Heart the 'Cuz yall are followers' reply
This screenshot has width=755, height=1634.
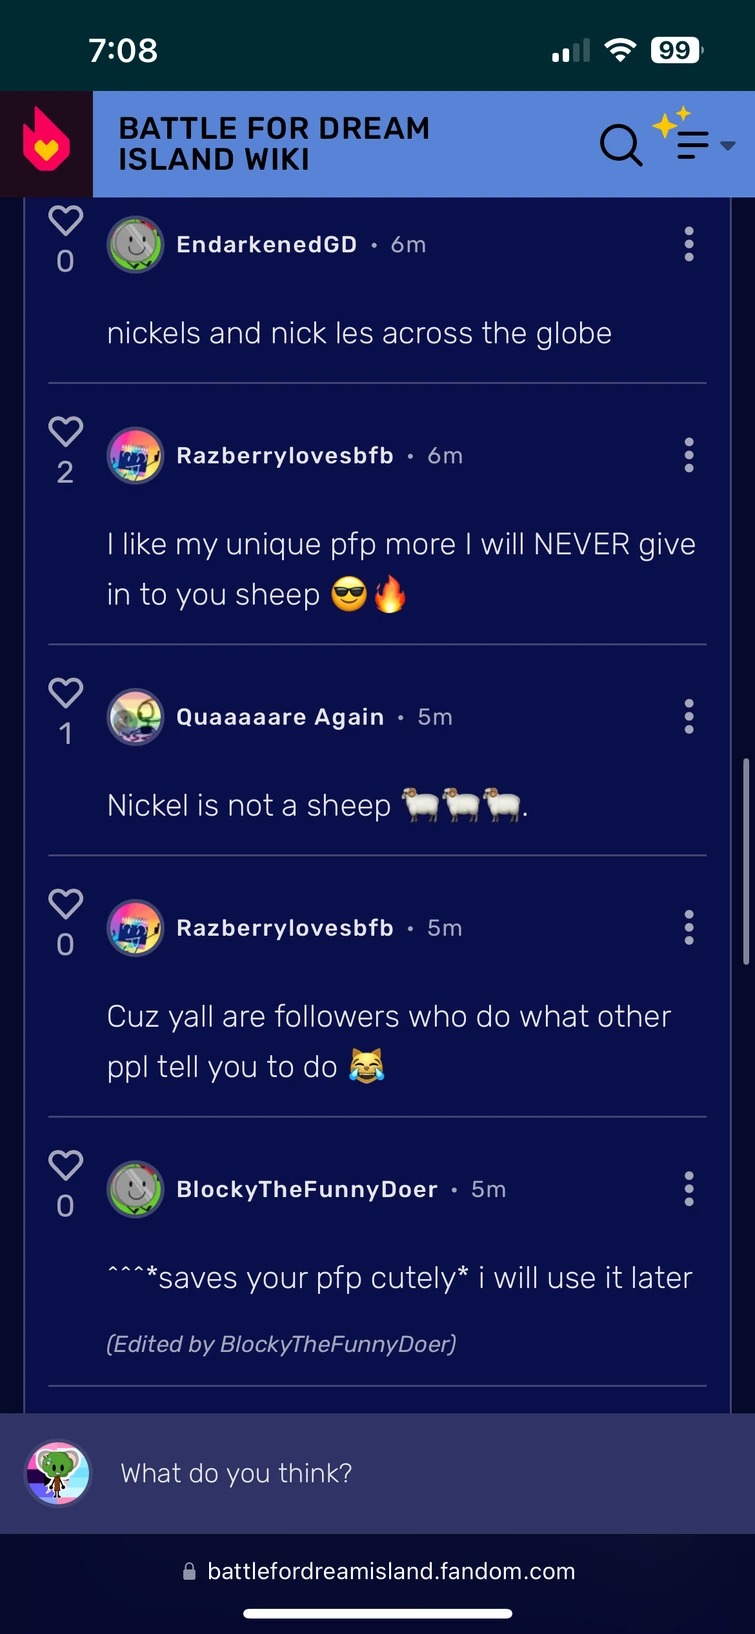click(x=66, y=904)
